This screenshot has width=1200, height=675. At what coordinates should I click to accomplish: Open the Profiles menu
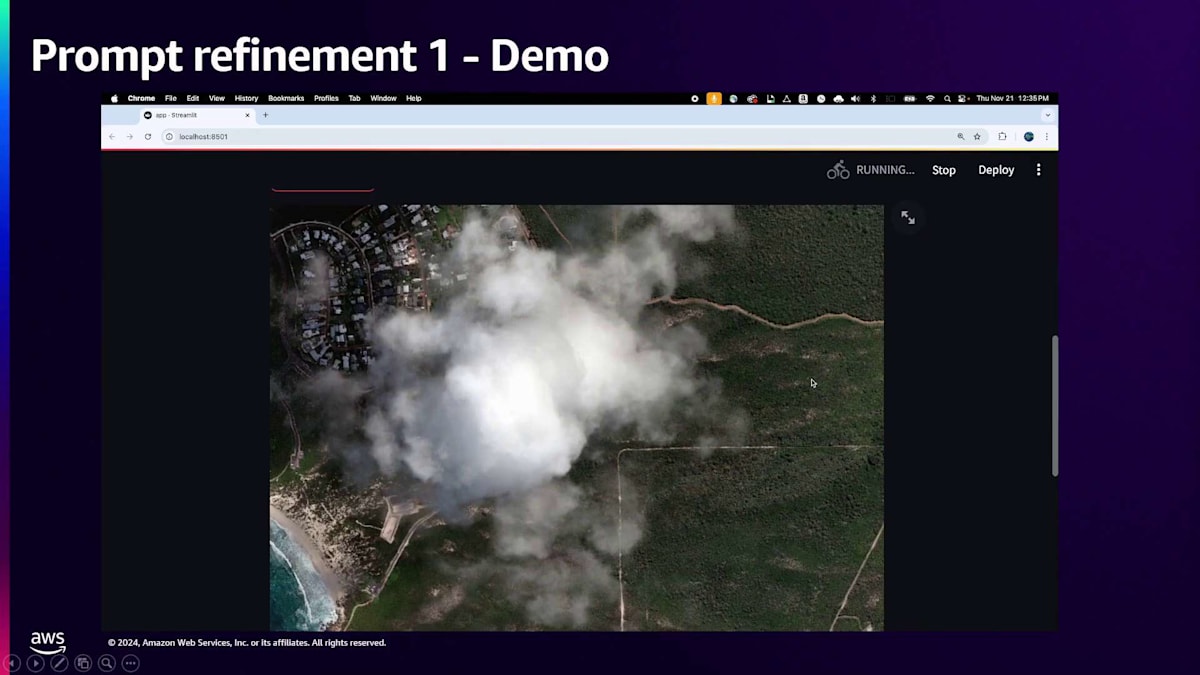(326, 98)
